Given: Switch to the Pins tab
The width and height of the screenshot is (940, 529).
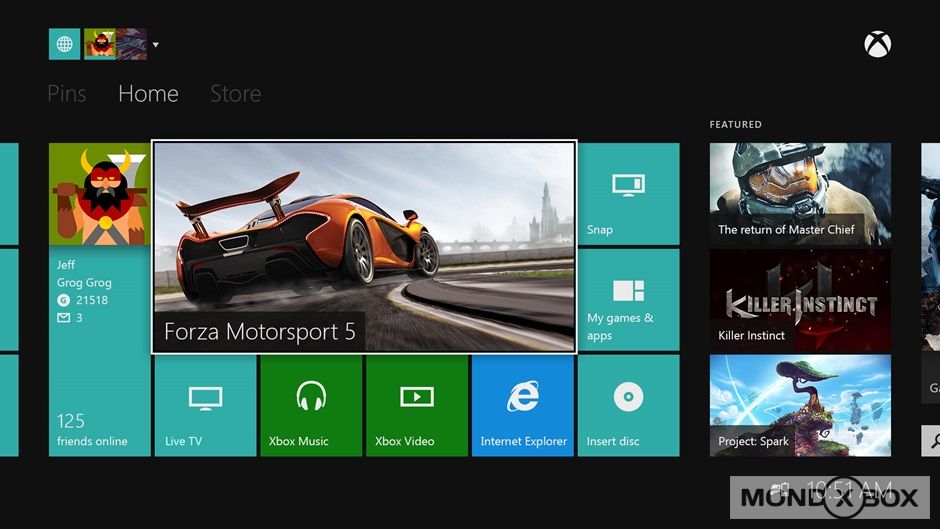Looking at the screenshot, I should [x=67, y=94].
